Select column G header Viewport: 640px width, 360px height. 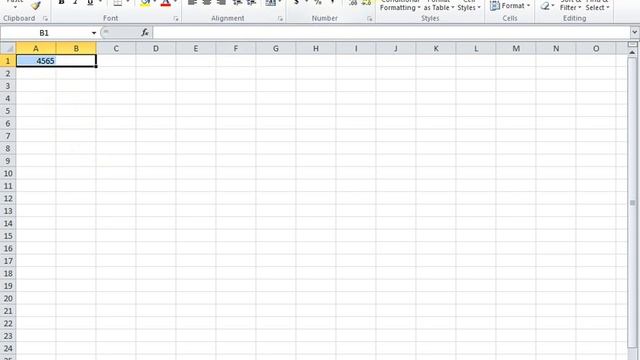pos(276,49)
